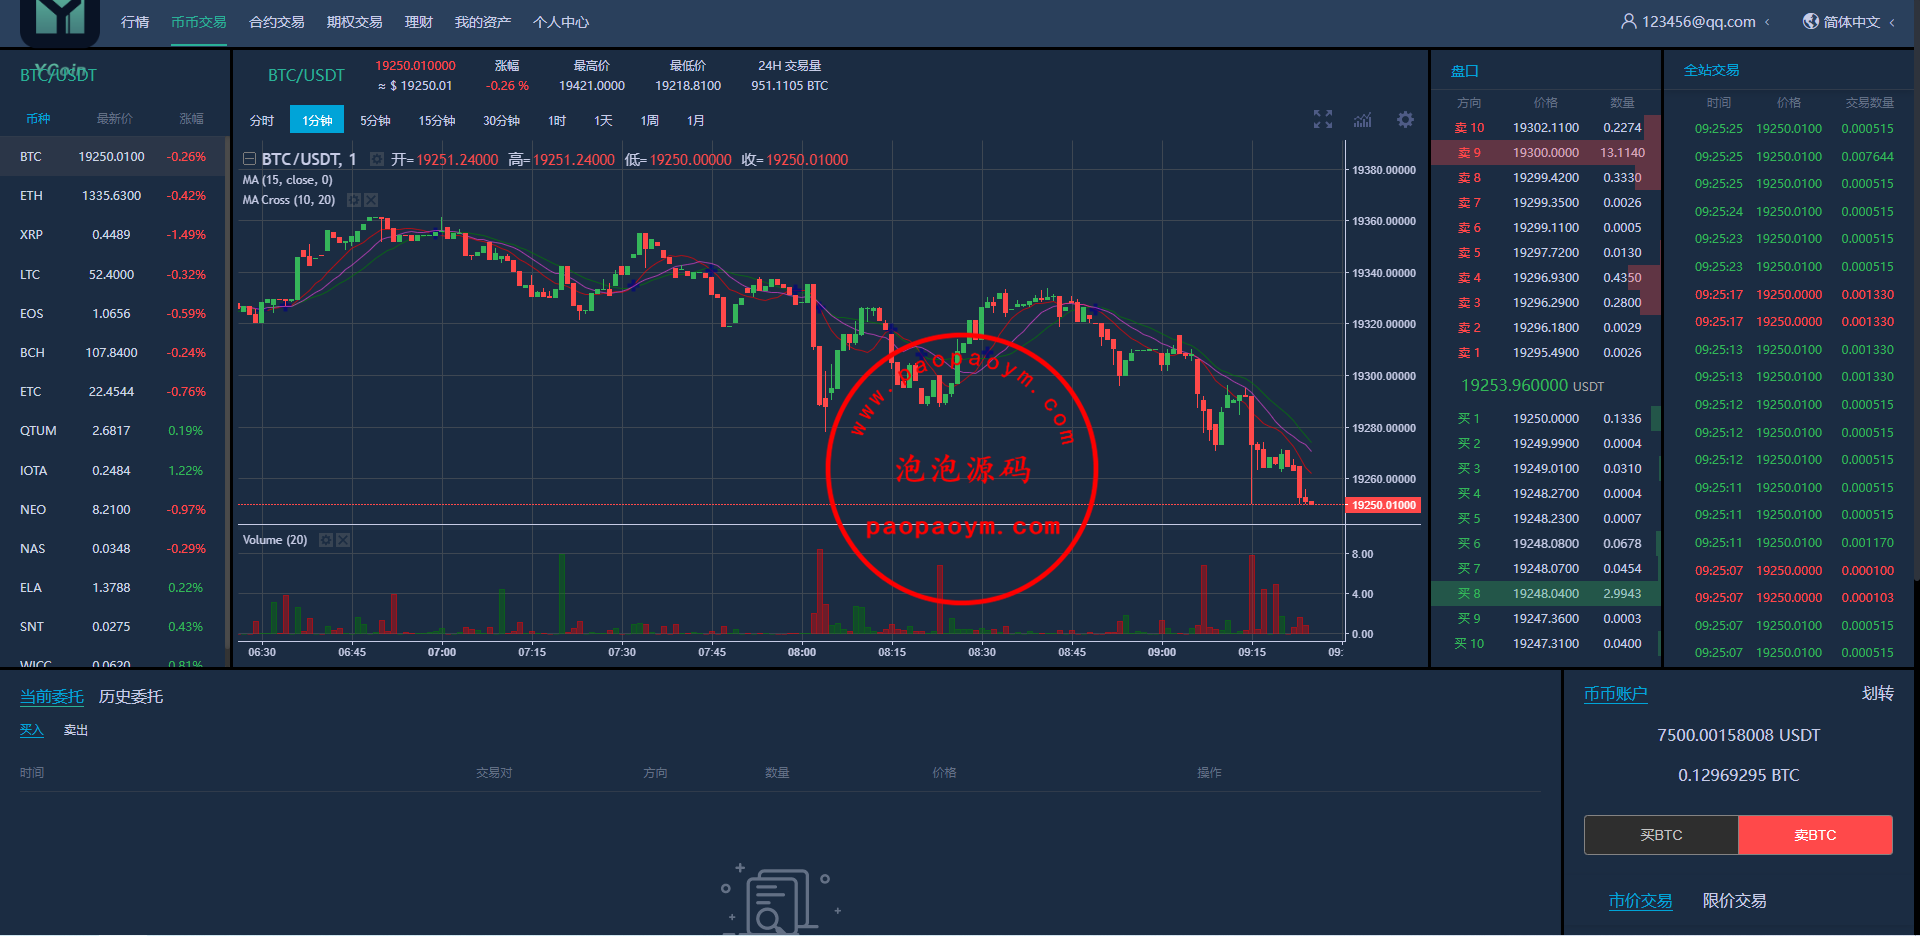Viewport: 1920px width, 936px height.
Task: Select SNT in the coin list
Action: pyautogui.click(x=114, y=627)
